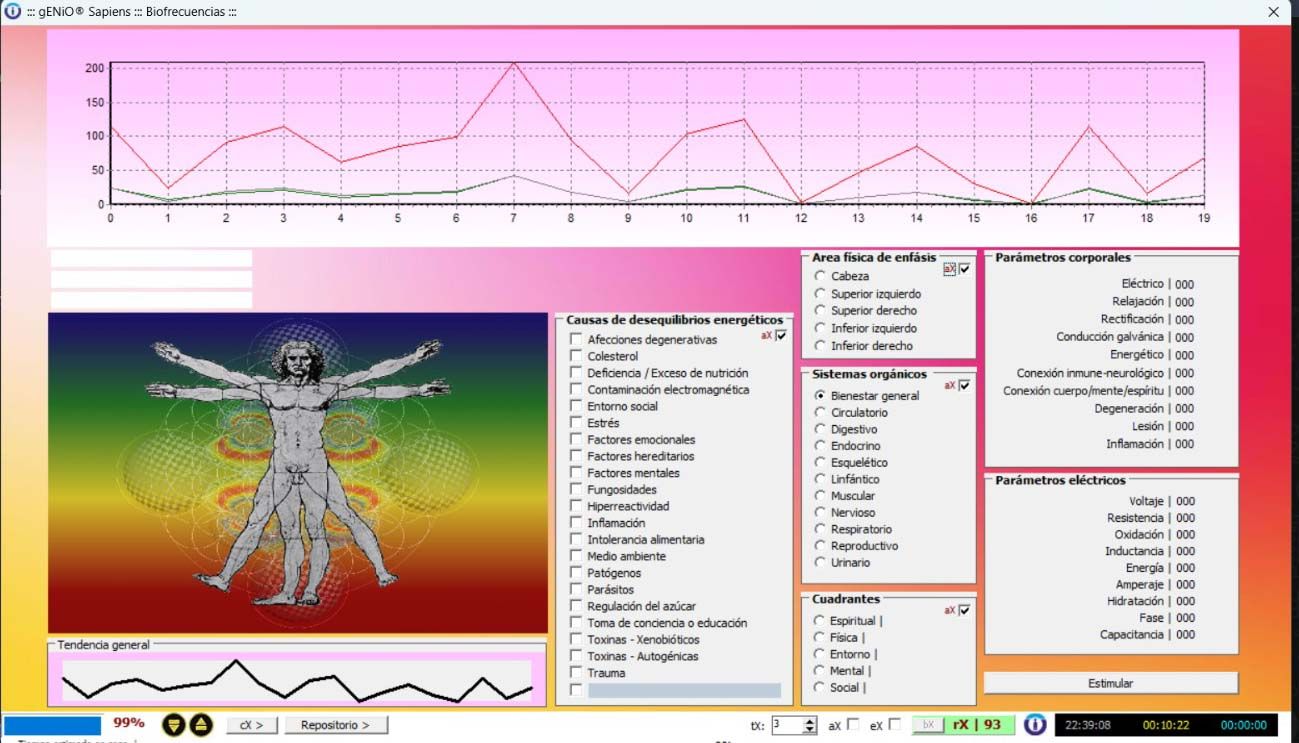
Task: Choose the Linfántico system
Action: 820,479
